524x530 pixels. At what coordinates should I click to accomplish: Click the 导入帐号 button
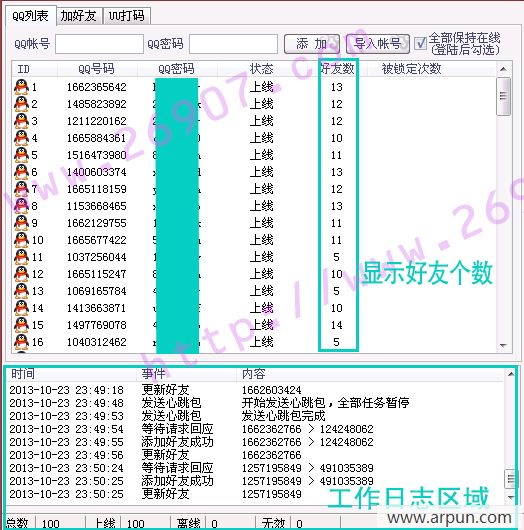[378, 44]
